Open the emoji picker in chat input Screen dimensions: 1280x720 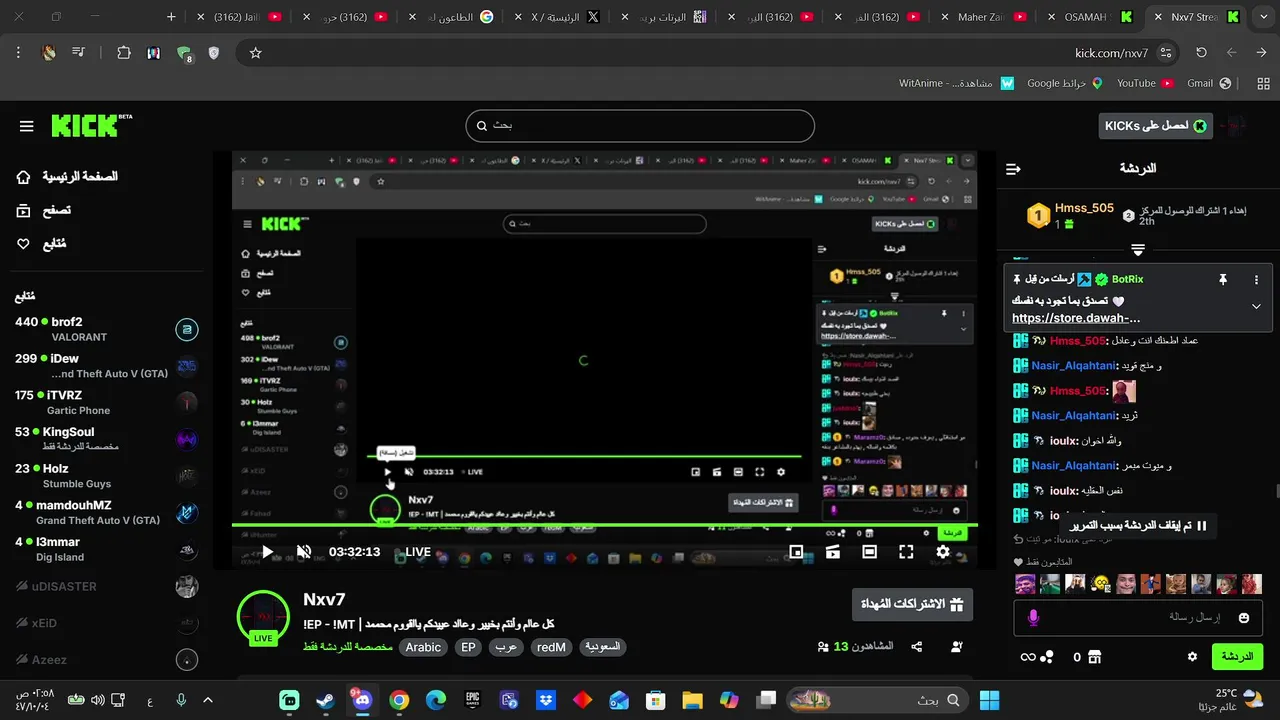point(1244,618)
